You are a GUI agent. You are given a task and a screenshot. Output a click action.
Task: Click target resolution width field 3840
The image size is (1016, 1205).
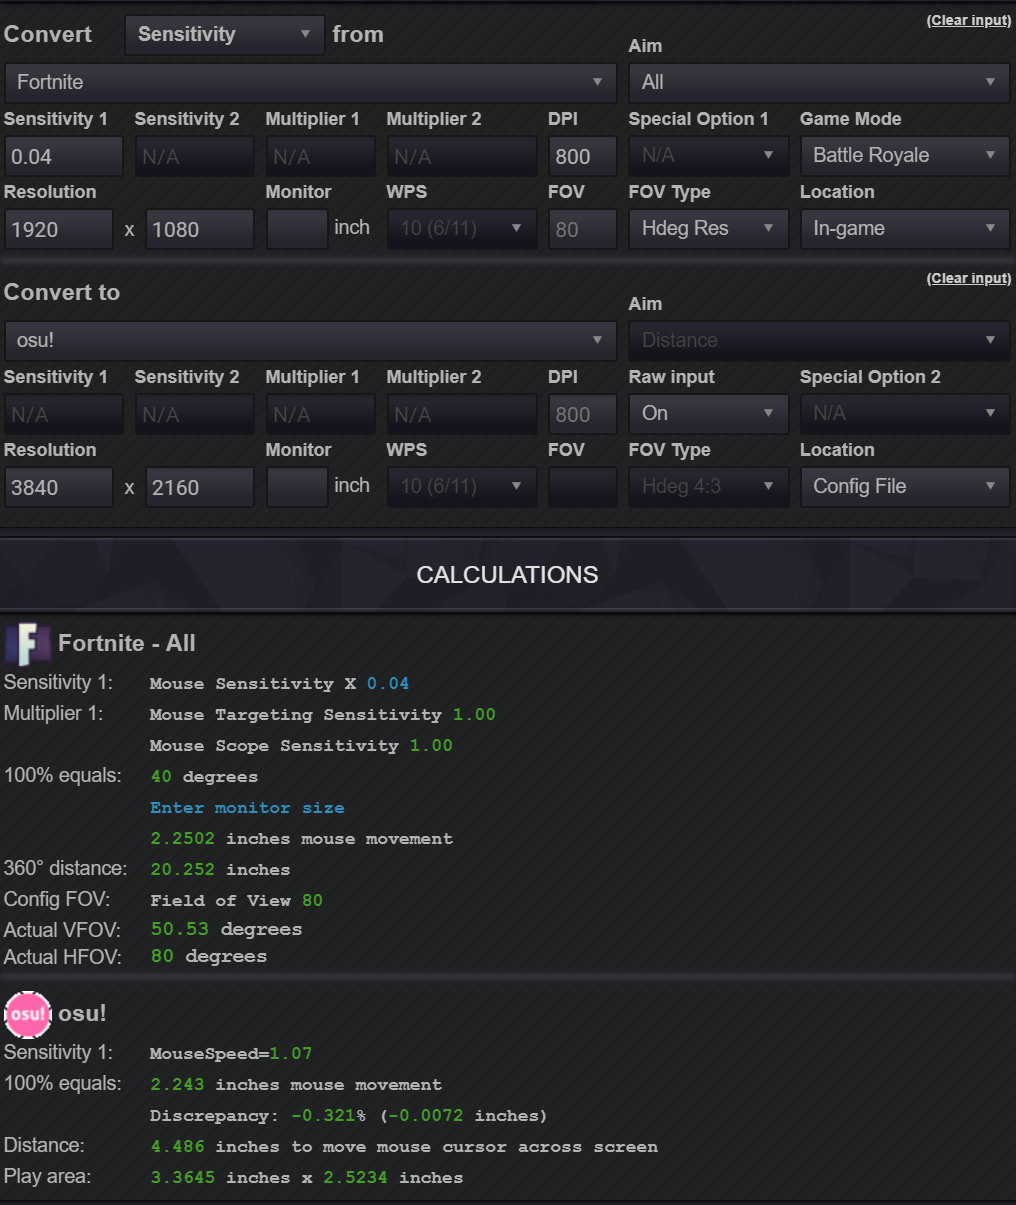58,488
